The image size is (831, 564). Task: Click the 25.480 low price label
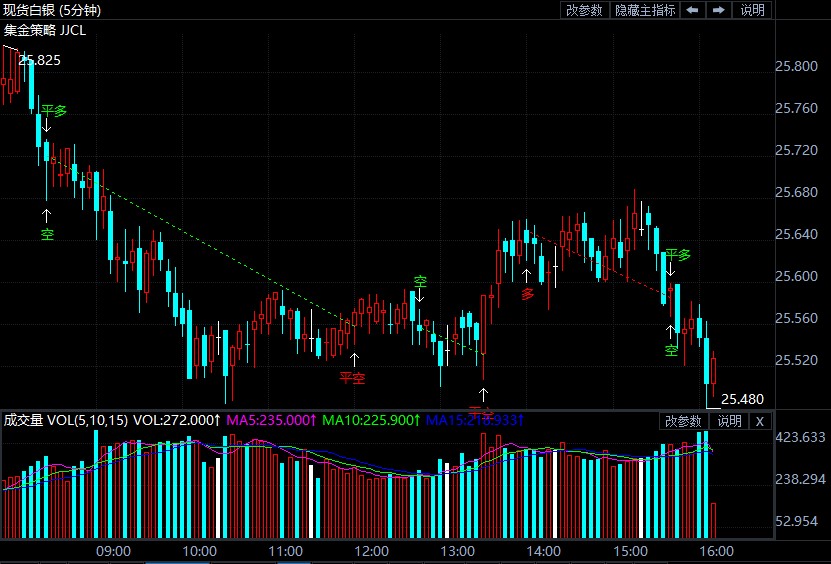pos(742,398)
